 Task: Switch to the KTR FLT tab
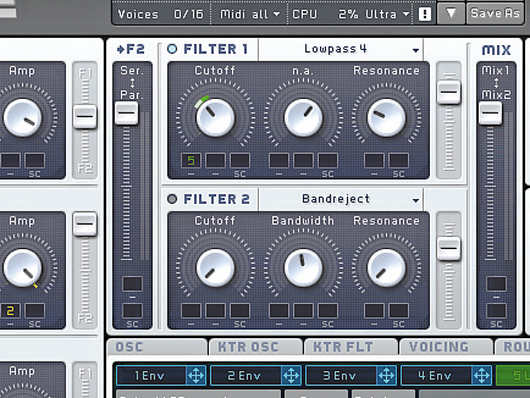click(x=351, y=347)
